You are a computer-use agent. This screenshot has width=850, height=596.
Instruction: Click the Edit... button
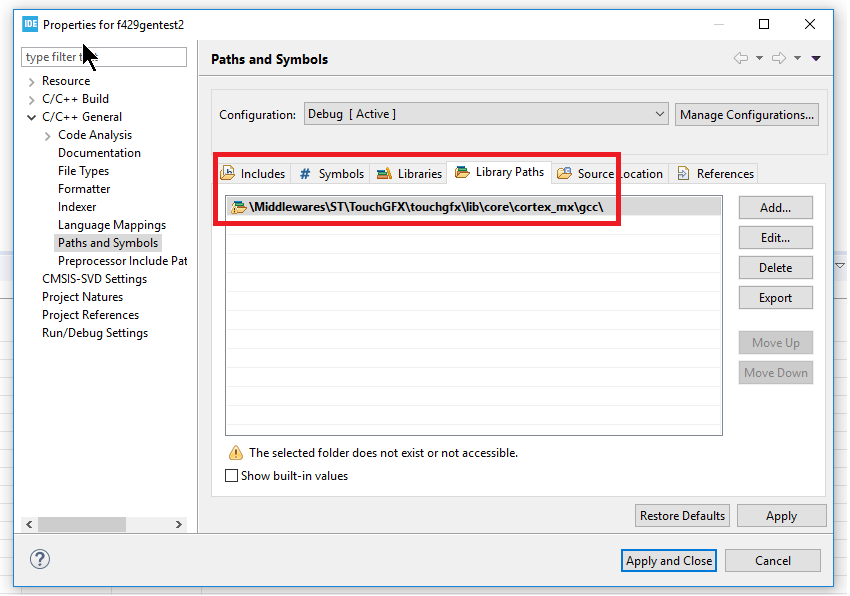(x=775, y=238)
